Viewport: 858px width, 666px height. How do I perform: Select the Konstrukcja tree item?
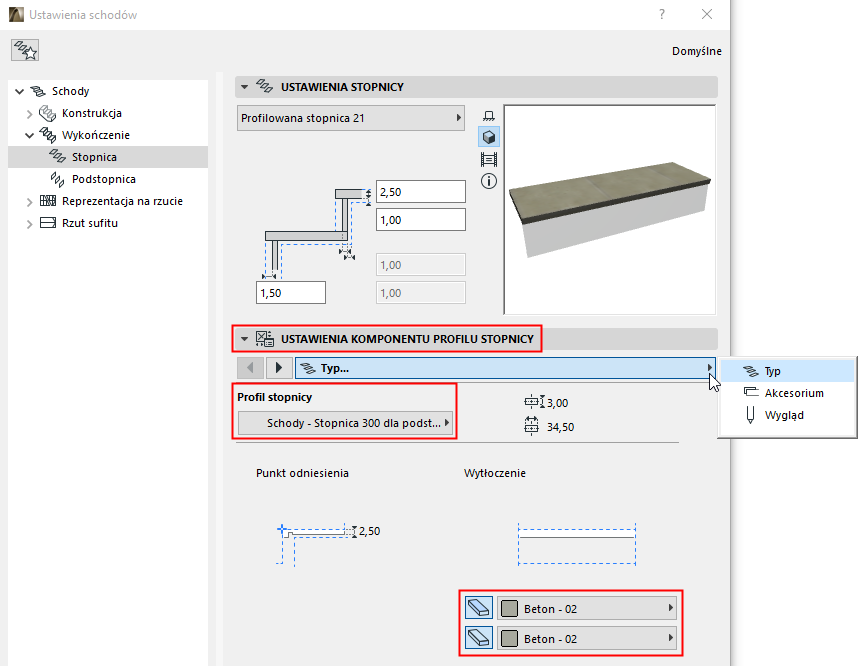(92, 113)
